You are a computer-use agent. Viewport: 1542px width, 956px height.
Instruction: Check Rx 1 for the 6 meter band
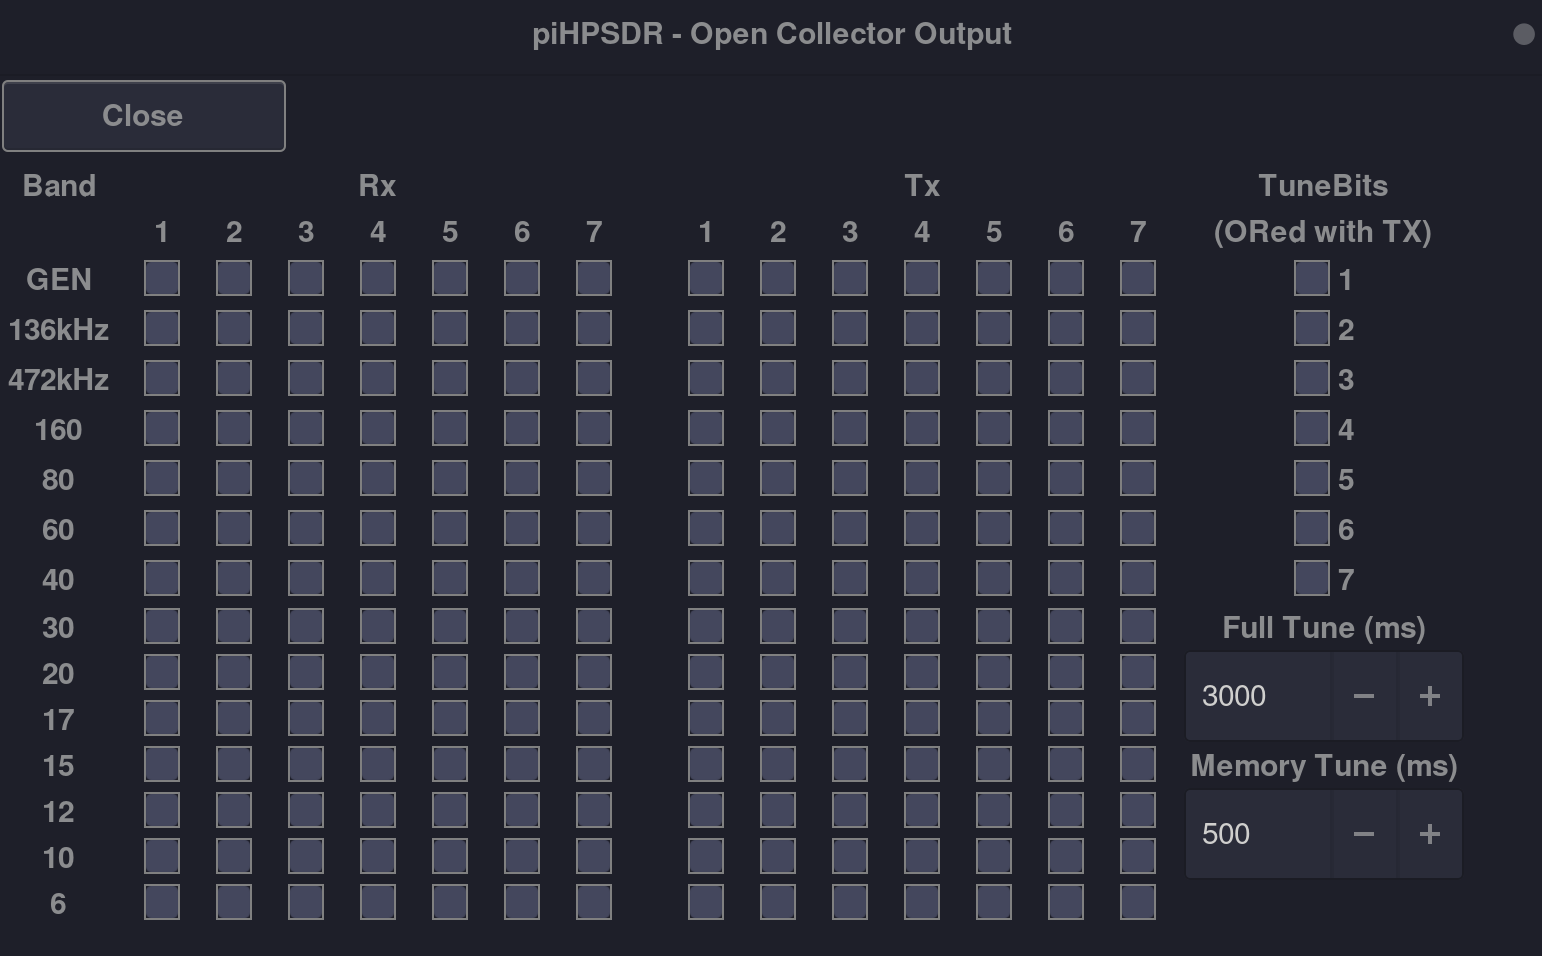click(161, 901)
